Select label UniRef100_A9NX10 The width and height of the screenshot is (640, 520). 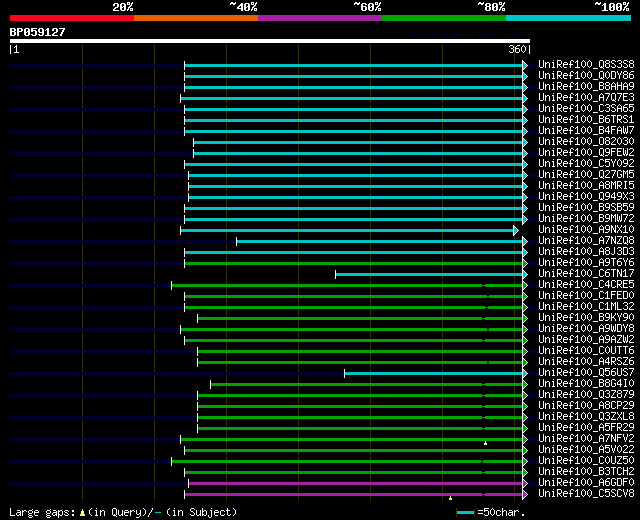pyautogui.click(x=586, y=229)
